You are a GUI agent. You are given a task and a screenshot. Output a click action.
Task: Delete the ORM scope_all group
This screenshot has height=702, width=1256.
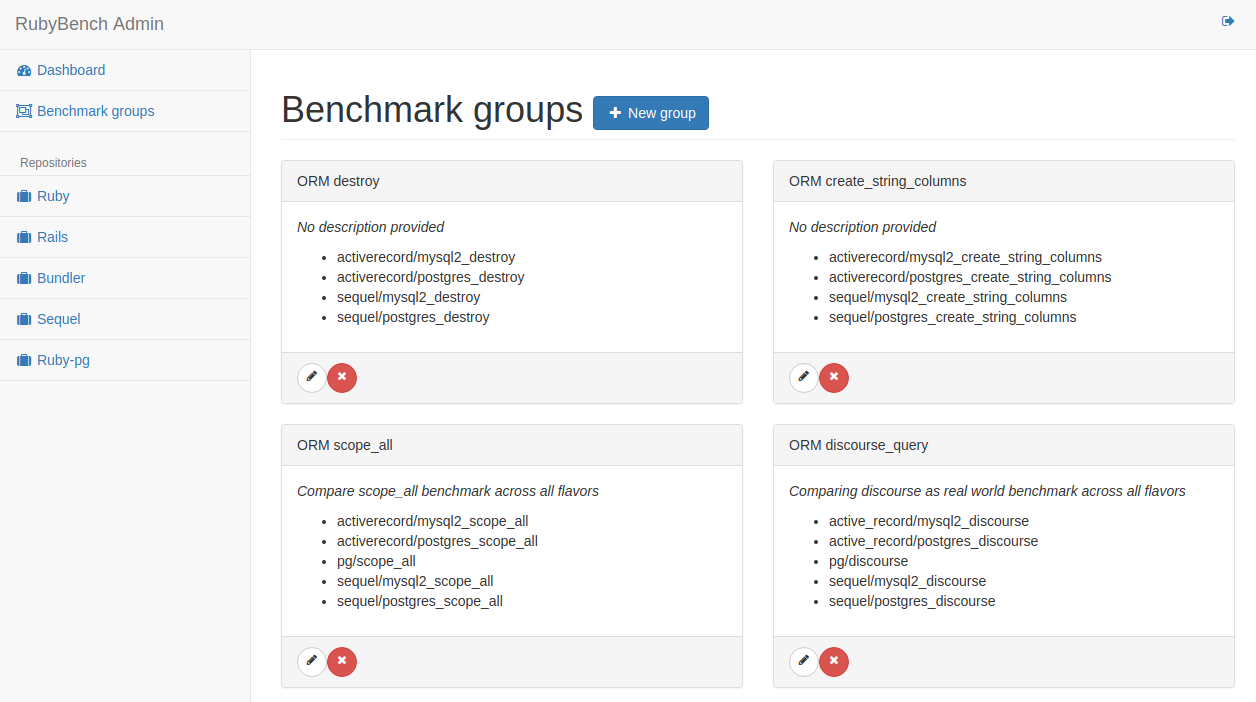pos(342,662)
